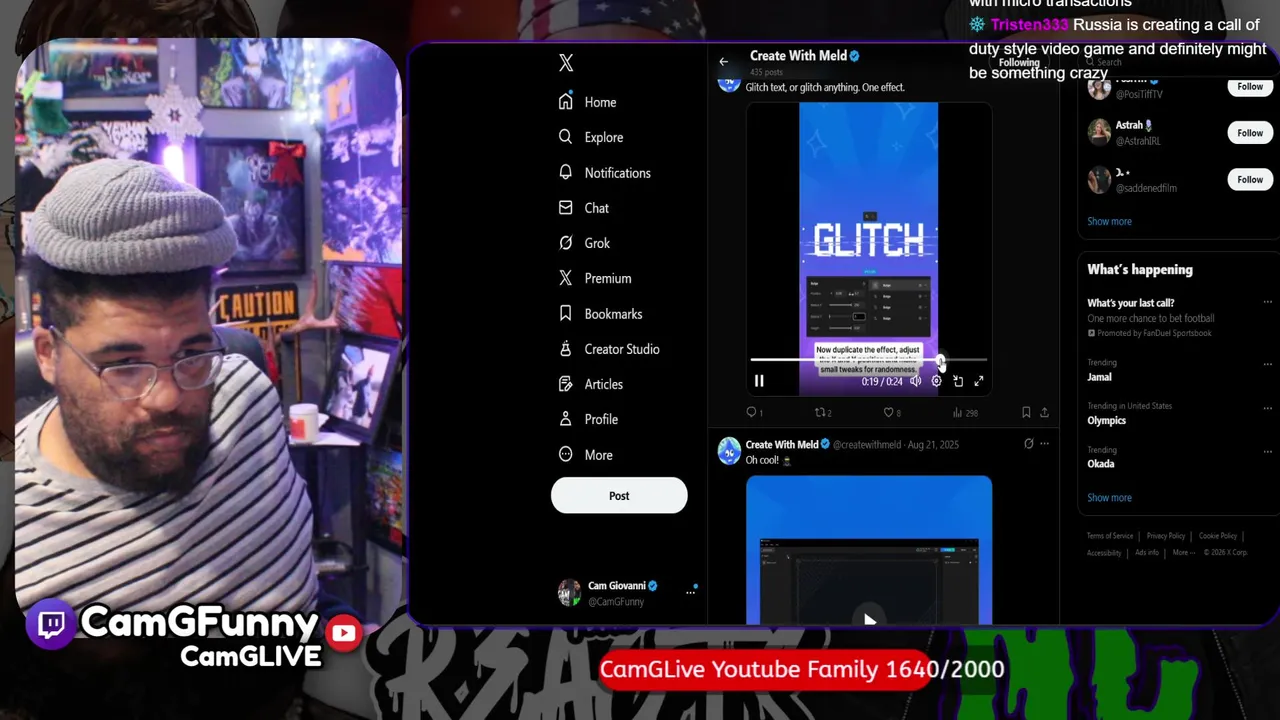The width and height of the screenshot is (1280, 720).
Task: Open Astrah's profile avatar
Action: (x=1099, y=133)
